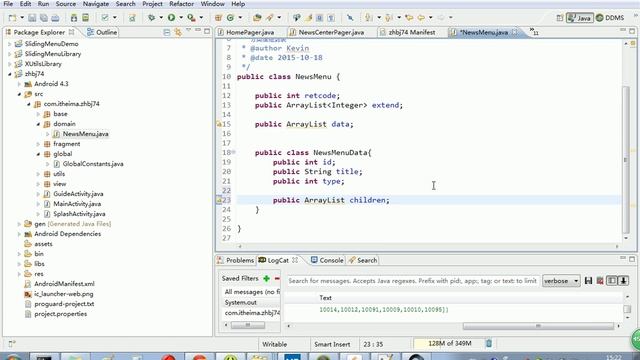Open the Android Virtual Device Manager icon
Viewport: 640px width, 360px height.
pyautogui.click(x=85, y=18)
